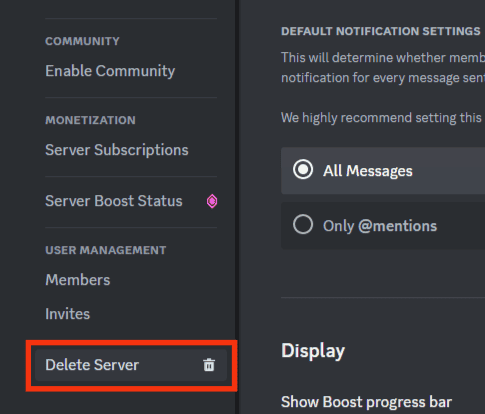
Task: Click the pink boost gem icon
Action: (212, 201)
